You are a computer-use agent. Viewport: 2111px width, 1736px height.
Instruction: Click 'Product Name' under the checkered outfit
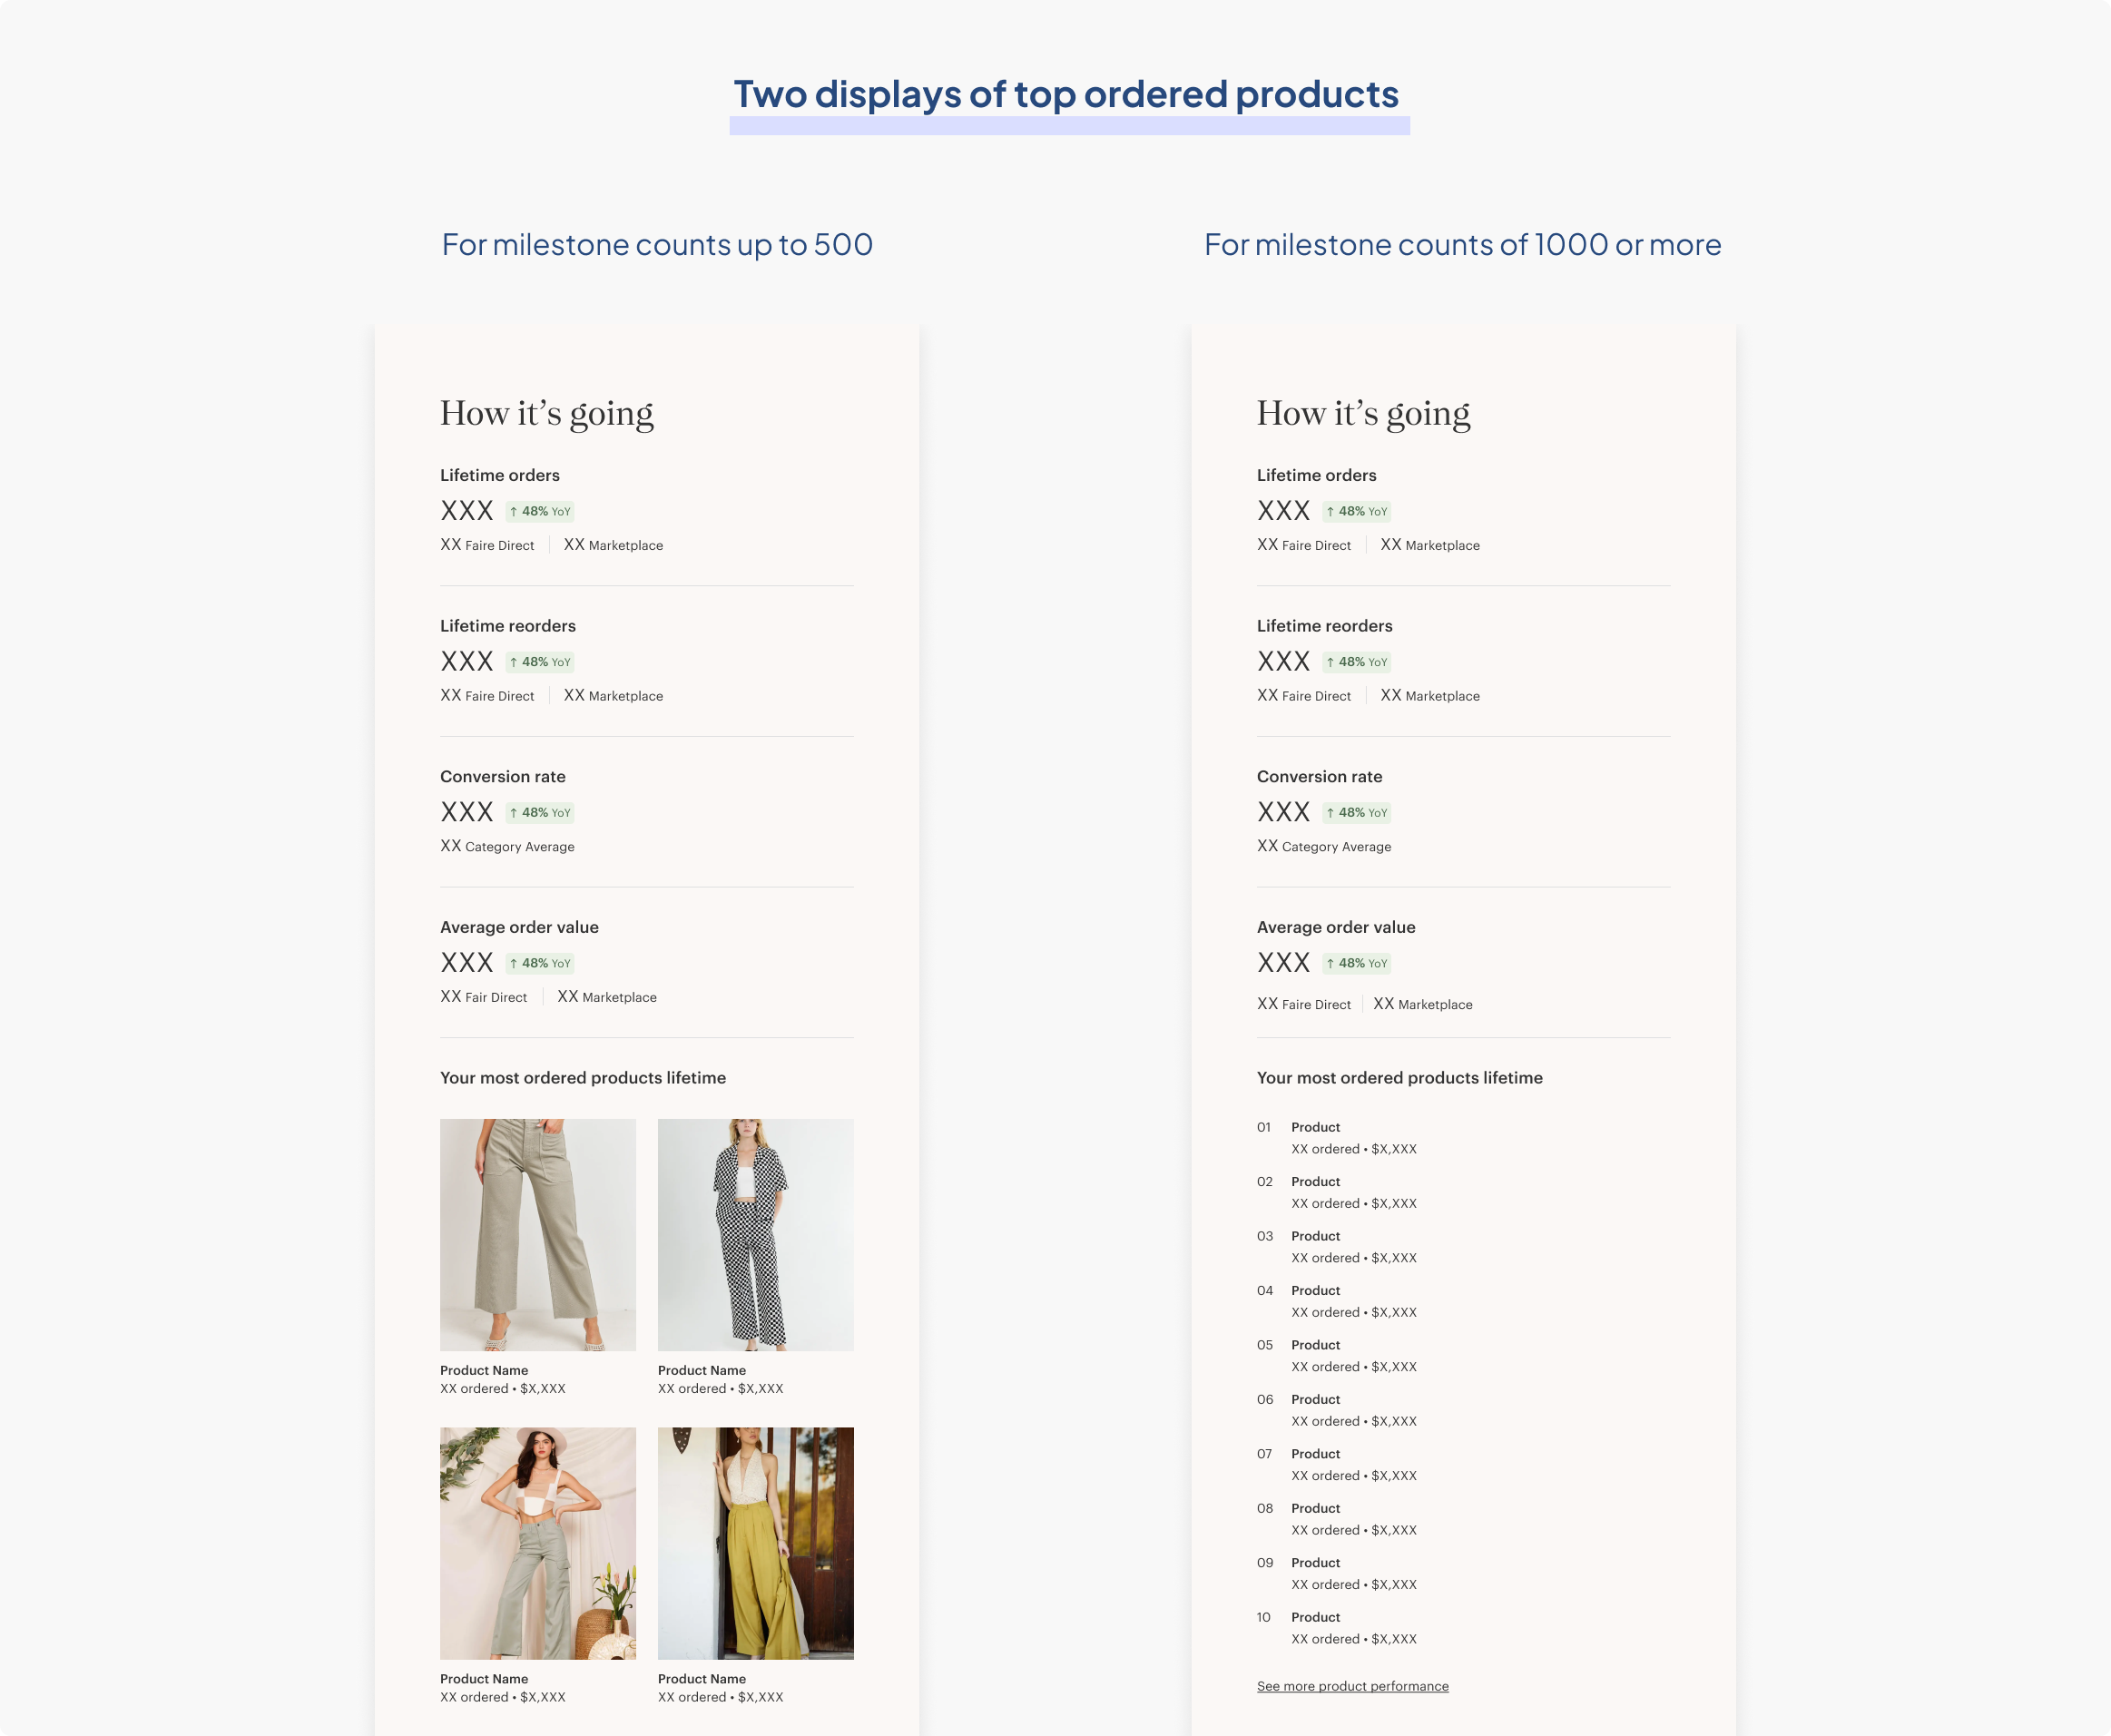(701, 1370)
